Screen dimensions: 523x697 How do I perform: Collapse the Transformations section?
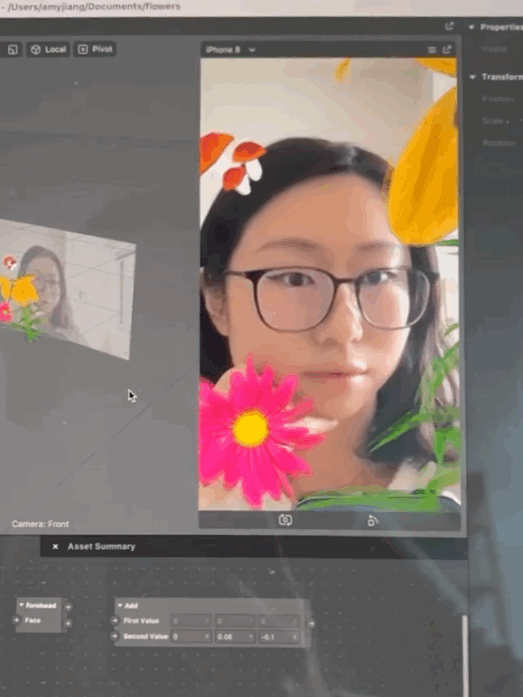point(472,77)
